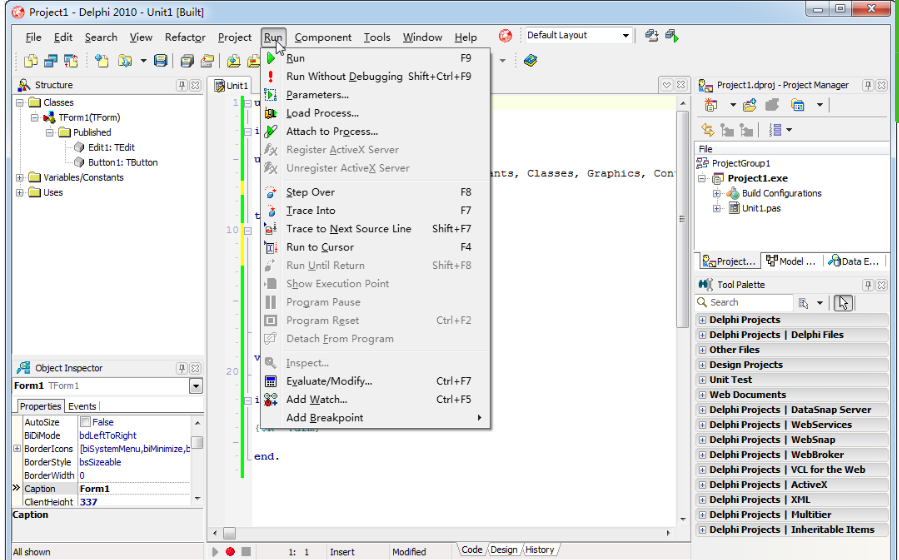The height and width of the screenshot is (560, 899).
Task: Open Evaluate/Modify... dialog entry
Action: tap(376, 381)
